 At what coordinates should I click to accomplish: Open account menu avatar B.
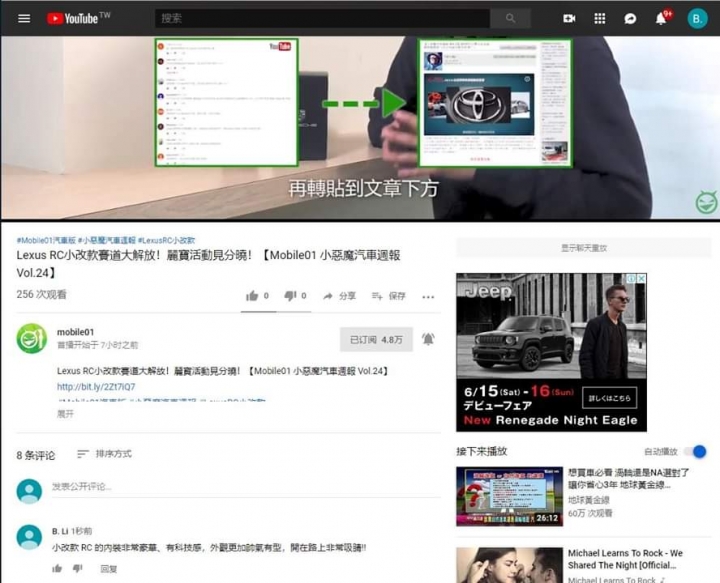[697, 18]
